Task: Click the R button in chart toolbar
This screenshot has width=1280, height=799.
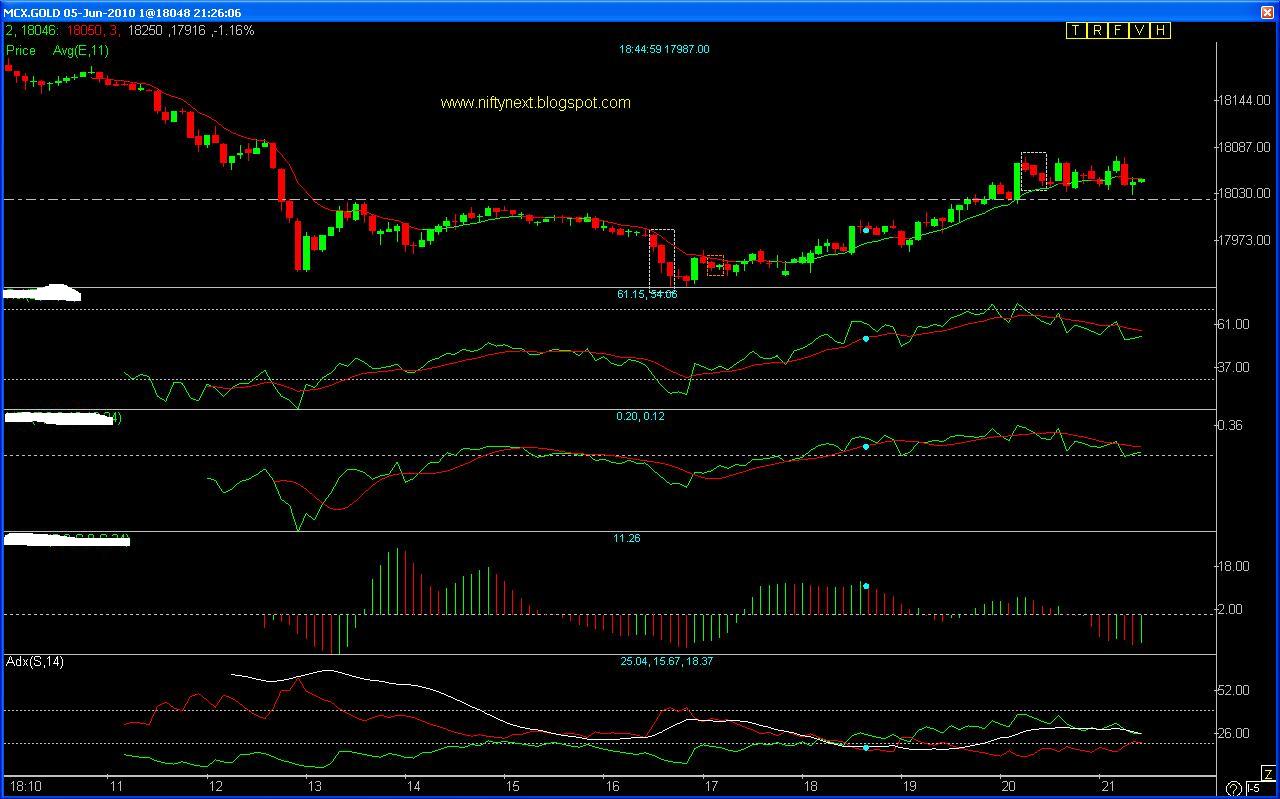Action: click(1097, 31)
